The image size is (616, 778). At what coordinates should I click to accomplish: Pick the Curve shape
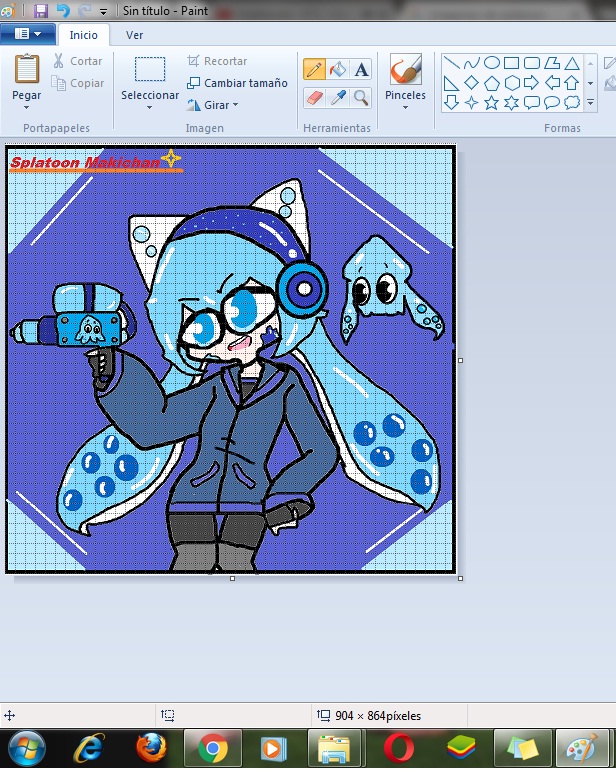(x=471, y=63)
